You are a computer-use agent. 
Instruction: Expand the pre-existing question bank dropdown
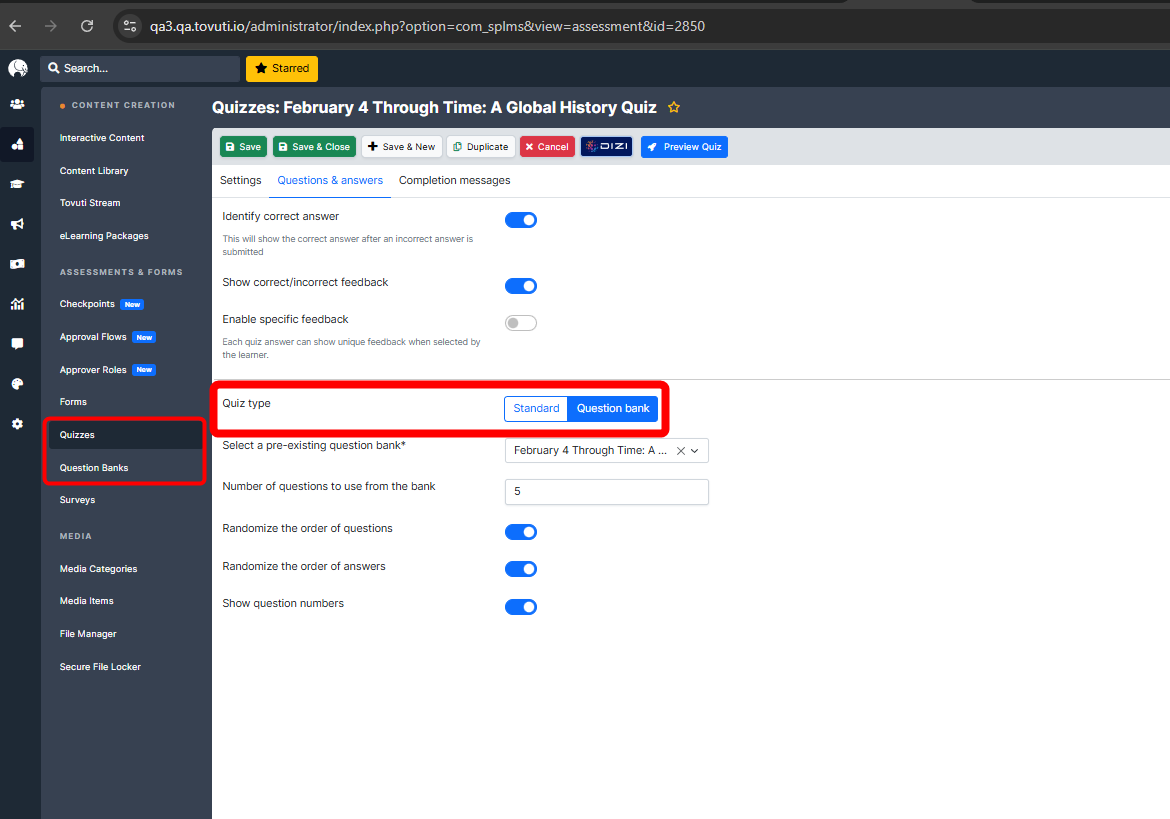point(695,451)
